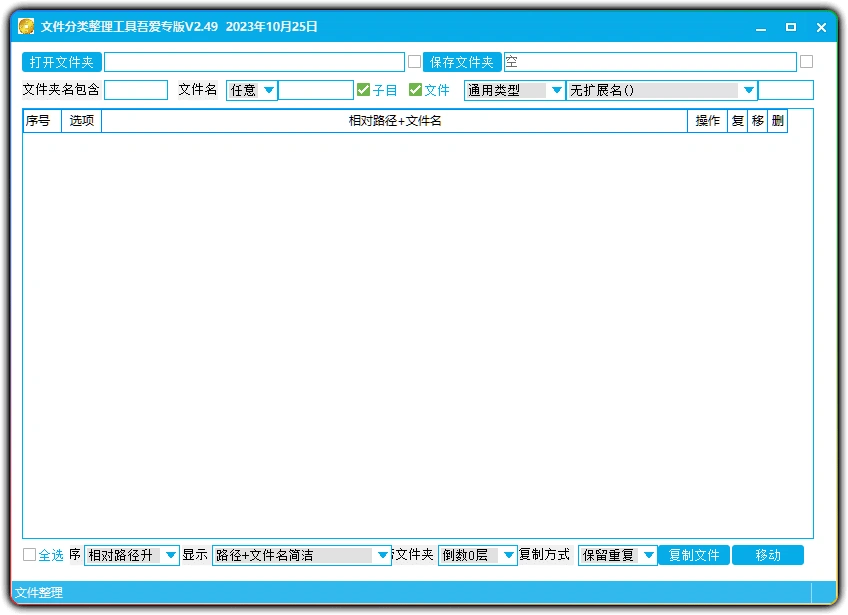Click the 复制文件 button
This screenshot has height=615, width=848.
pos(695,555)
